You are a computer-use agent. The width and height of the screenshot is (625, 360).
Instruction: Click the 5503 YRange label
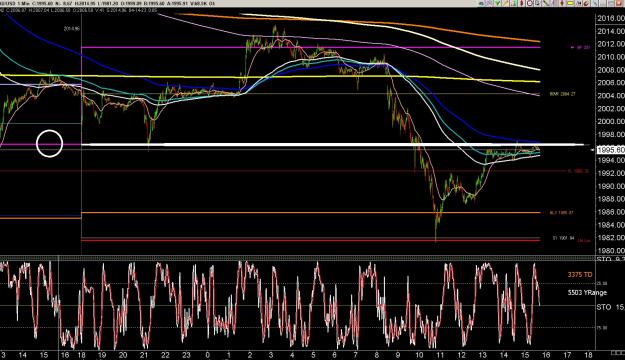point(587,293)
